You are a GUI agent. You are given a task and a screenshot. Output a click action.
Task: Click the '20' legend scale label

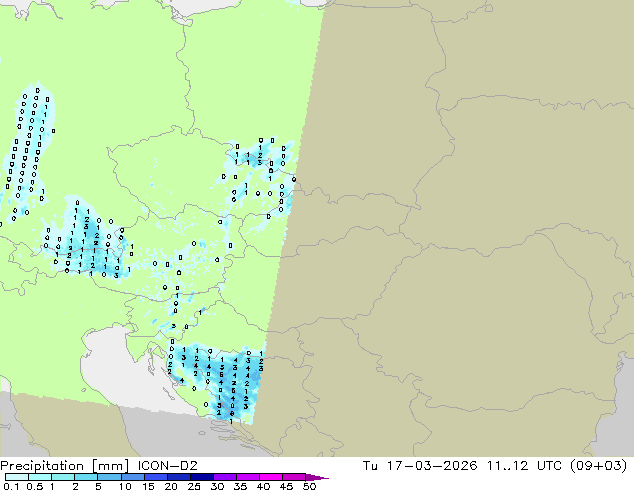[171, 486]
